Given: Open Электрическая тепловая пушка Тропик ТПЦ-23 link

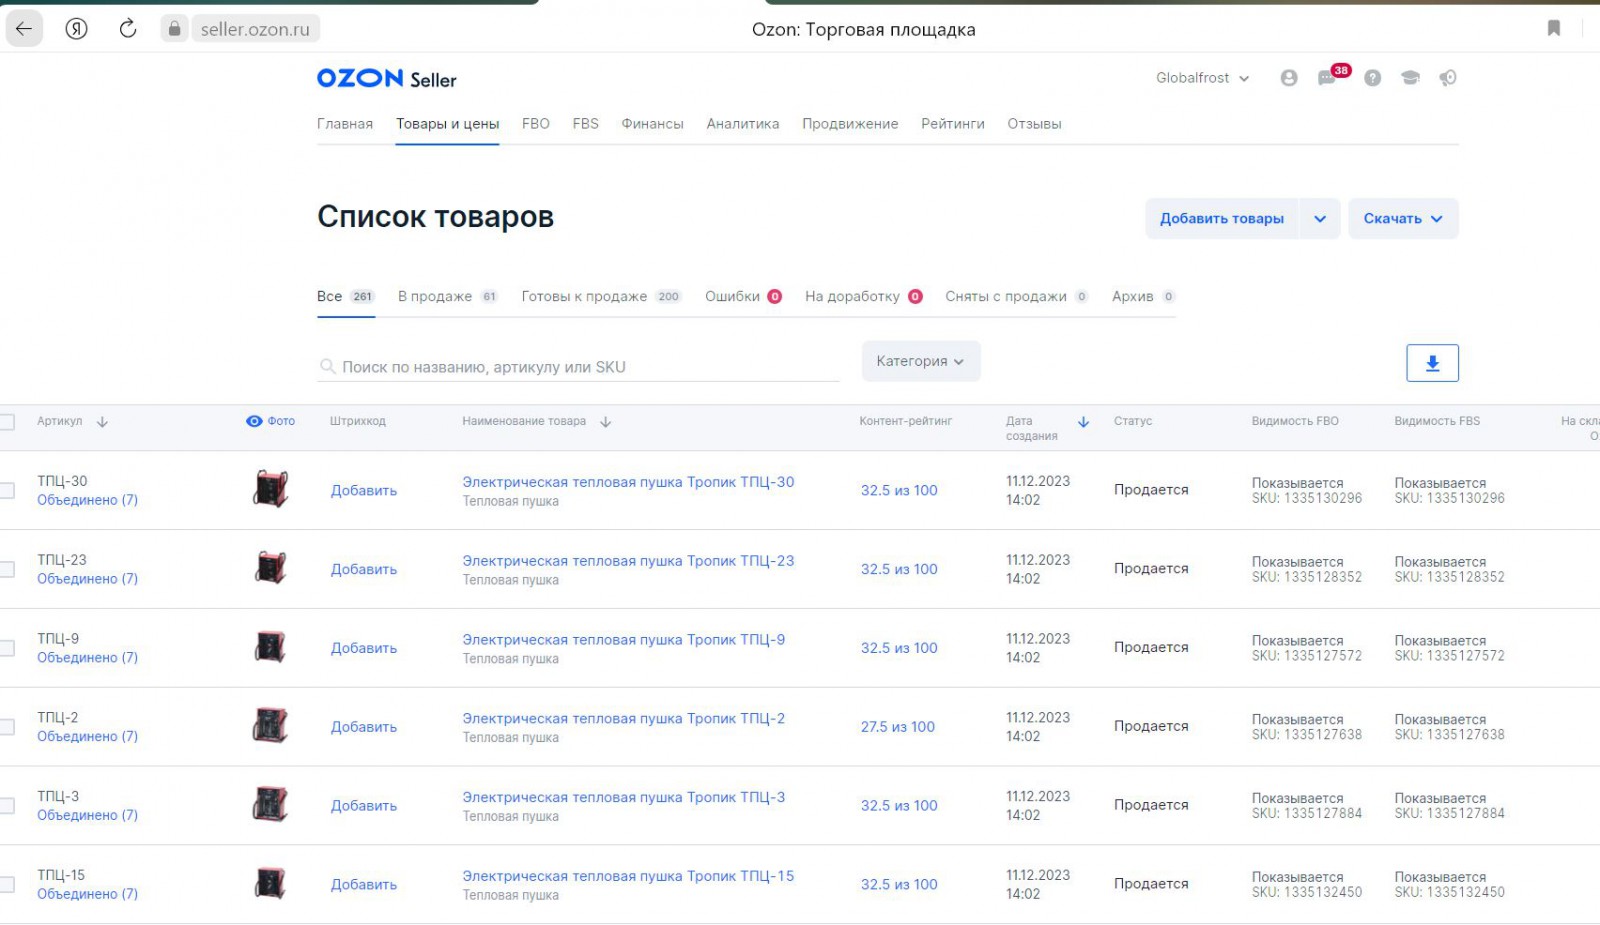Looking at the screenshot, I should coord(628,561).
